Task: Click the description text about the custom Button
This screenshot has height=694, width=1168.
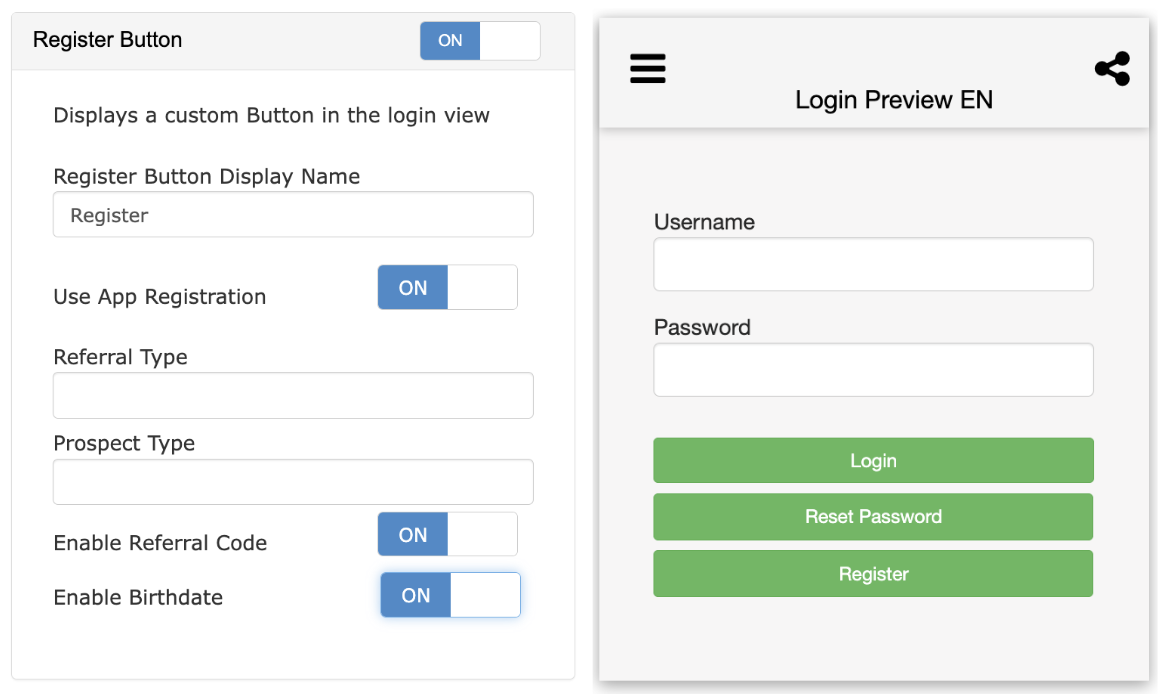Action: point(271,115)
